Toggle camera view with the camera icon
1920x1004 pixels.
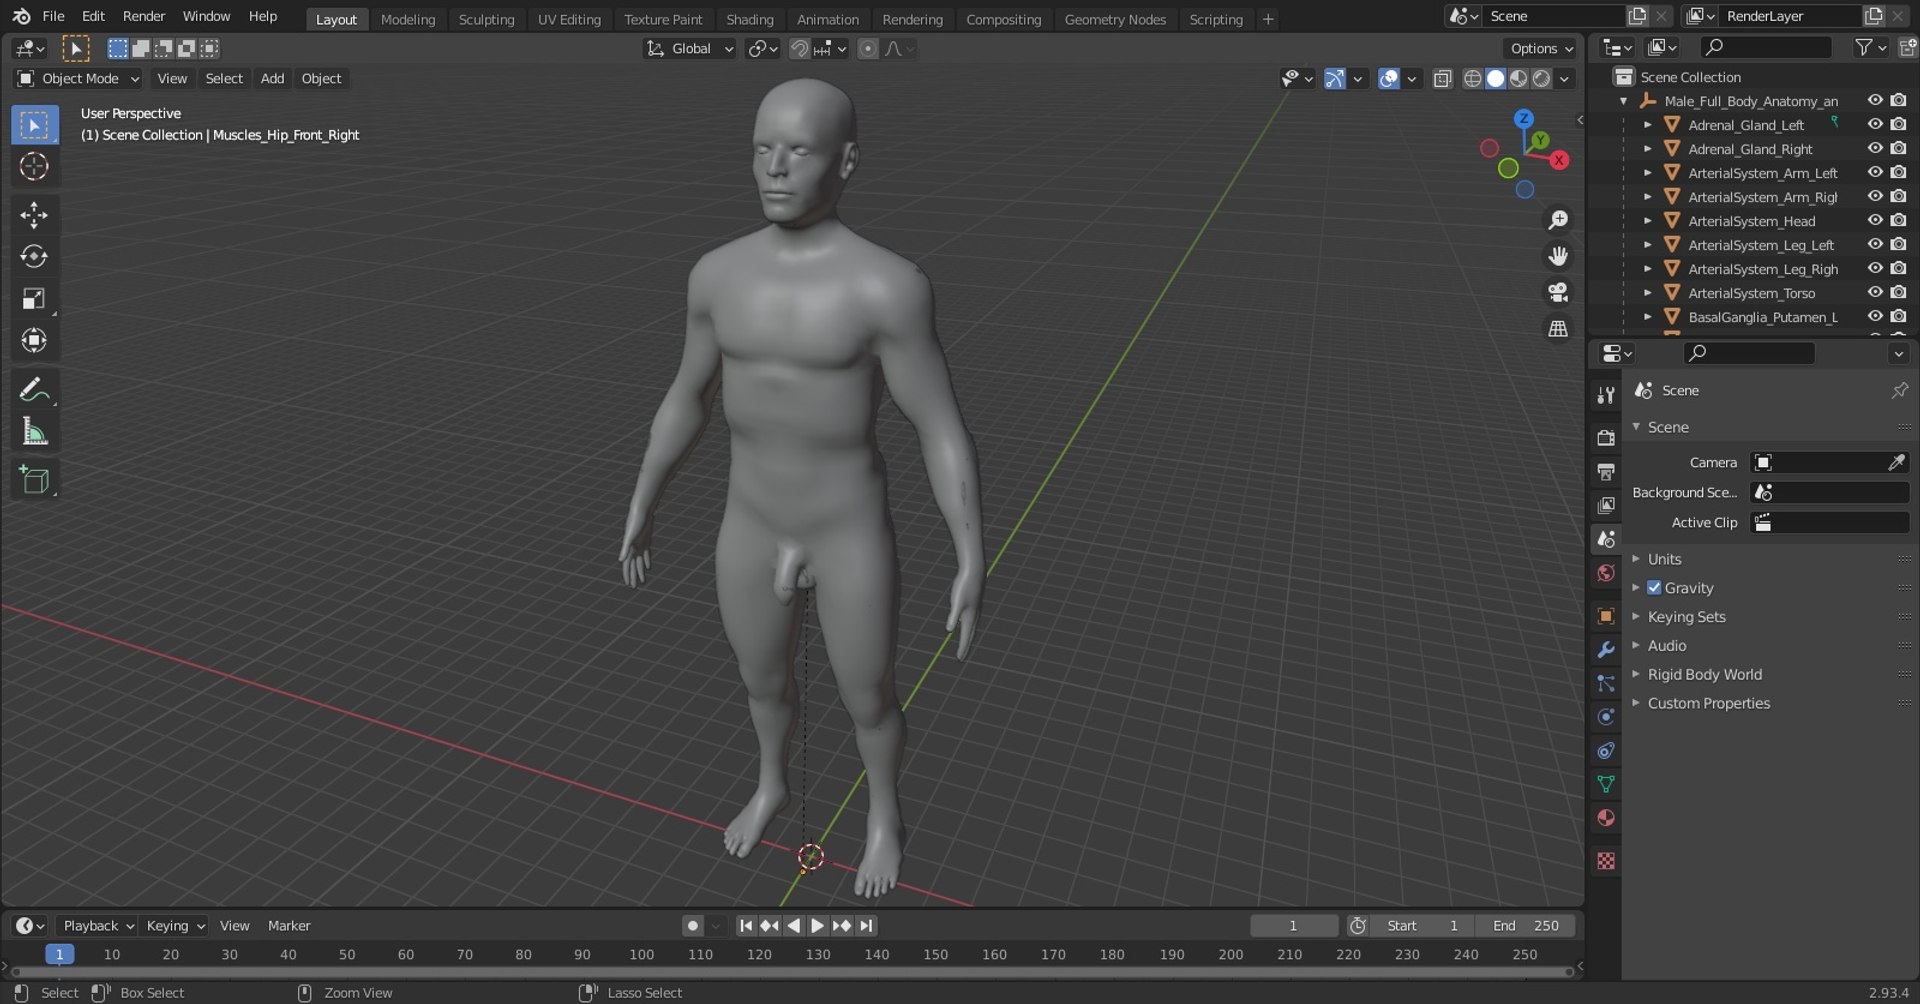1558,292
